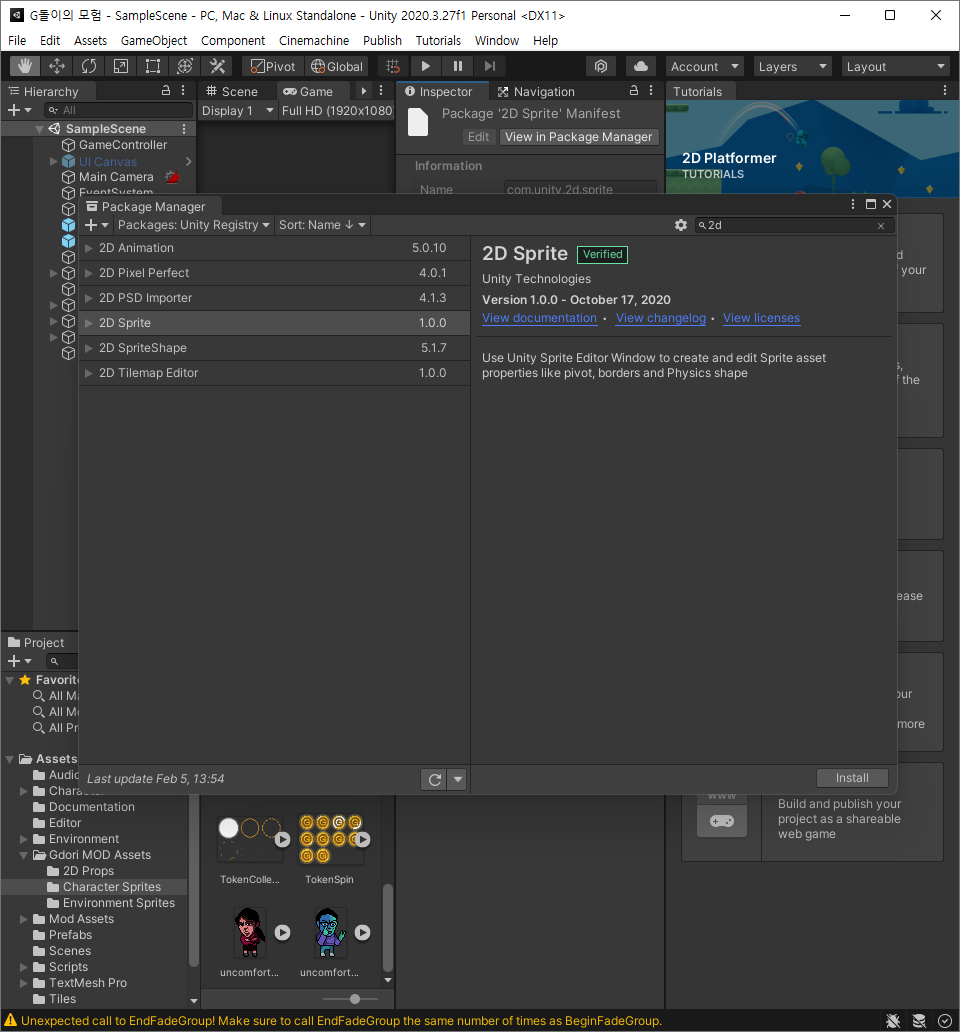This screenshot has width=960, height=1032.
Task: Select the Rect tool
Action: click(x=153, y=66)
